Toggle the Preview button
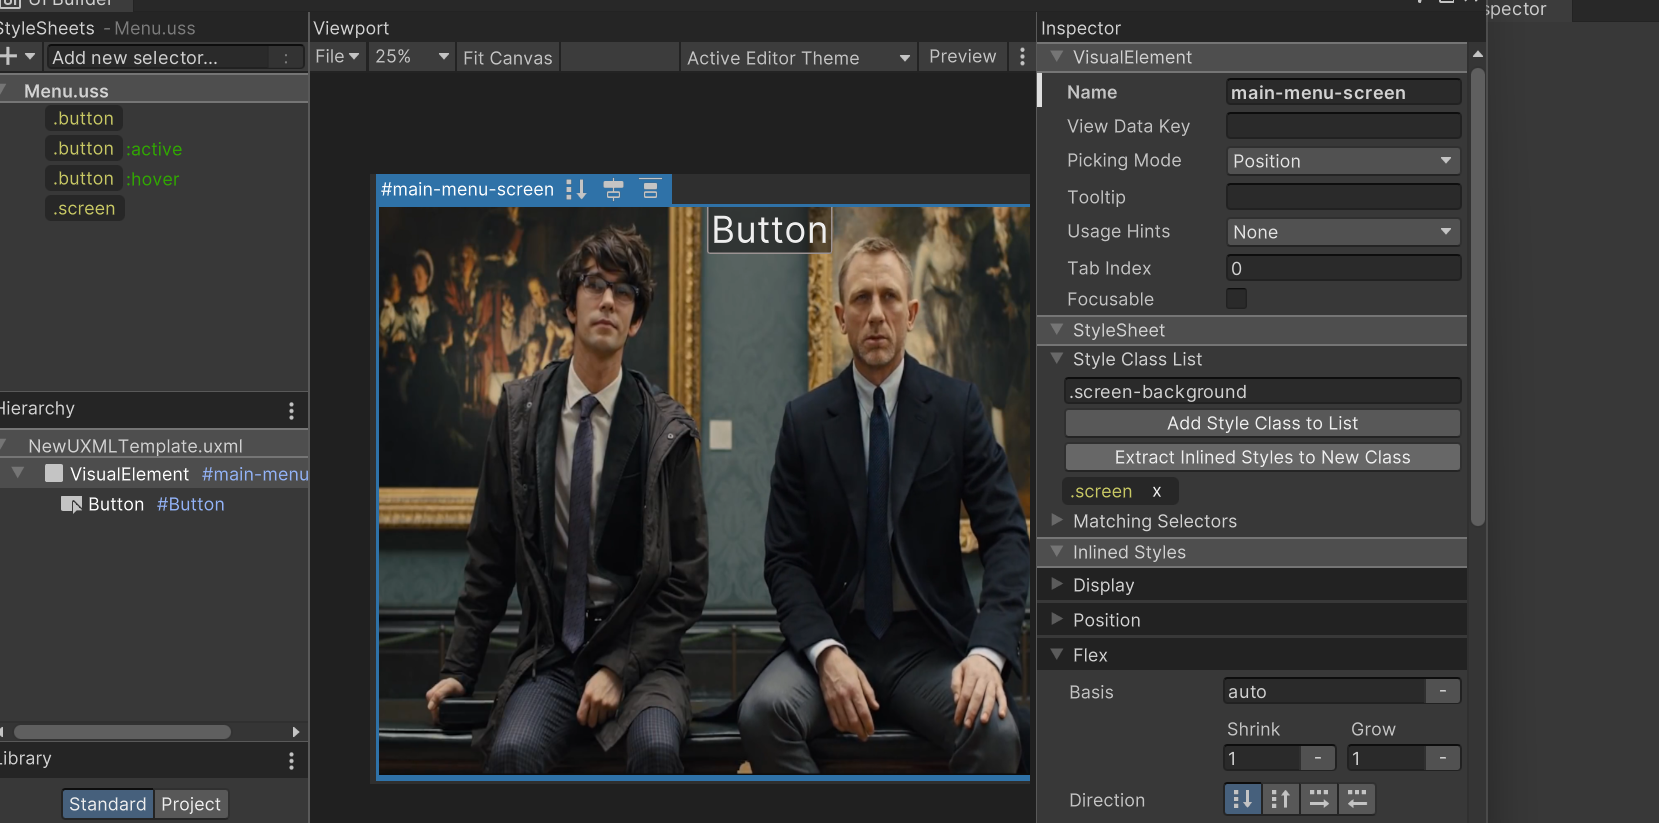The width and height of the screenshot is (1659, 823). [962, 57]
